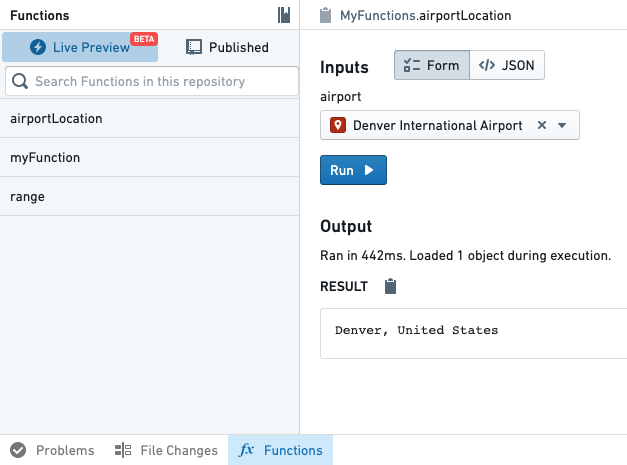Viewport: 627px width, 465px height.
Task: Click the play arrow inside Run button
Action: point(369,170)
